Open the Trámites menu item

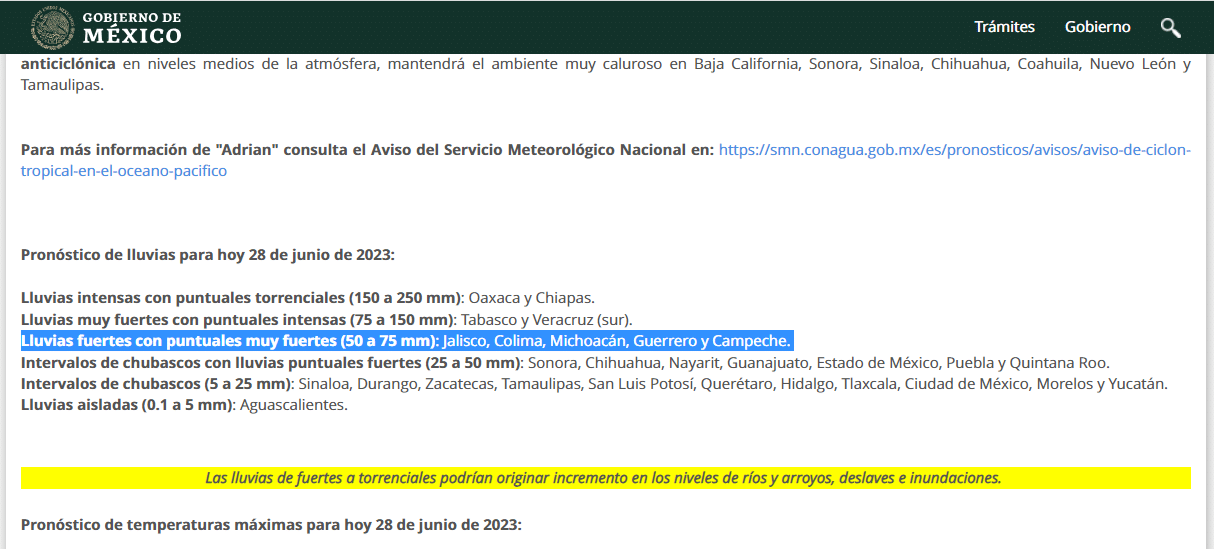point(1004,27)
